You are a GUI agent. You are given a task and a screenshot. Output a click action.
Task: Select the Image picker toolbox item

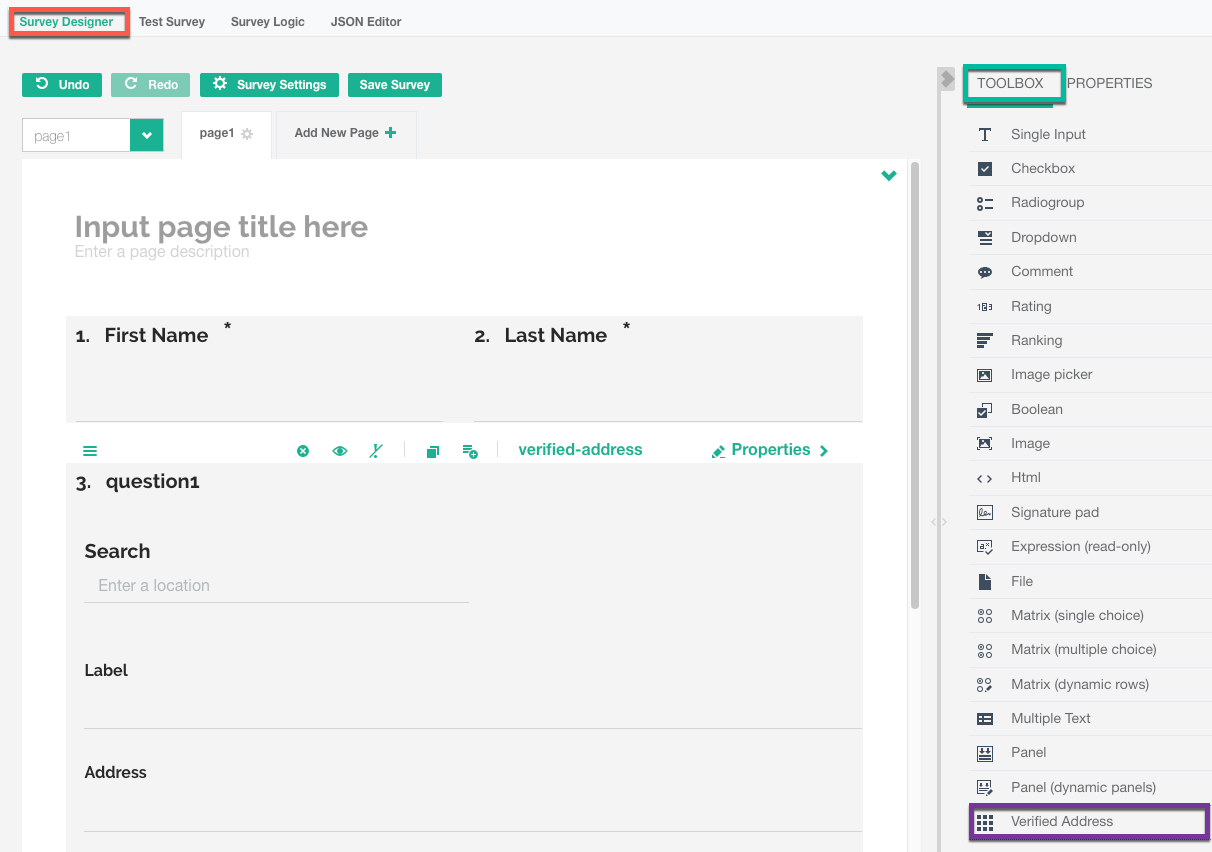[1051, 375]
